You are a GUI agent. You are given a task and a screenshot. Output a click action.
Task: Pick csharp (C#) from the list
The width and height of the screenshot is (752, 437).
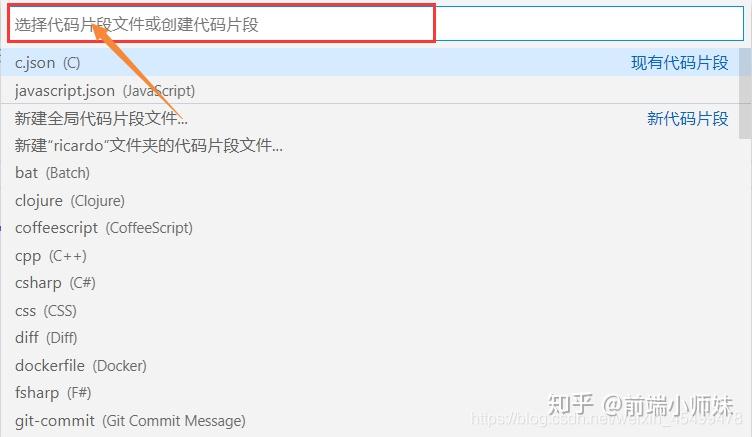coord(370,283)
